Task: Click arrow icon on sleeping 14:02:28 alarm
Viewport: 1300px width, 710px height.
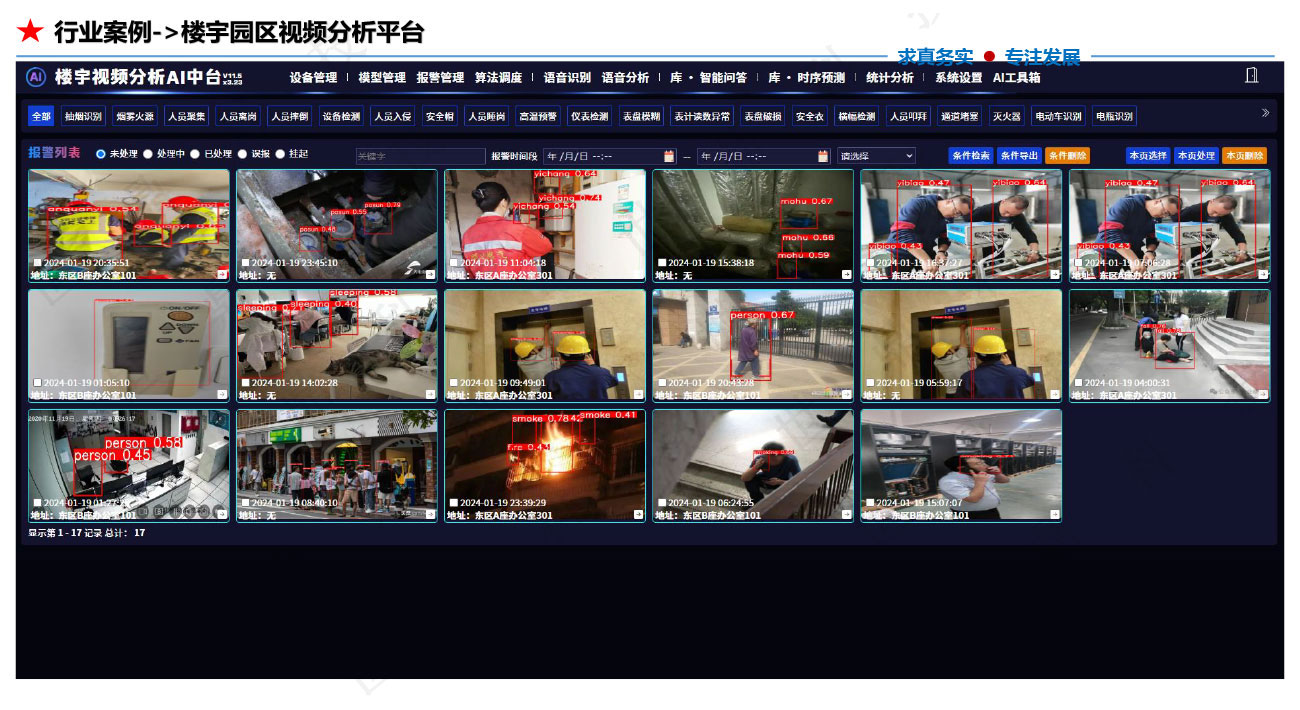Action: coord(430,394)
